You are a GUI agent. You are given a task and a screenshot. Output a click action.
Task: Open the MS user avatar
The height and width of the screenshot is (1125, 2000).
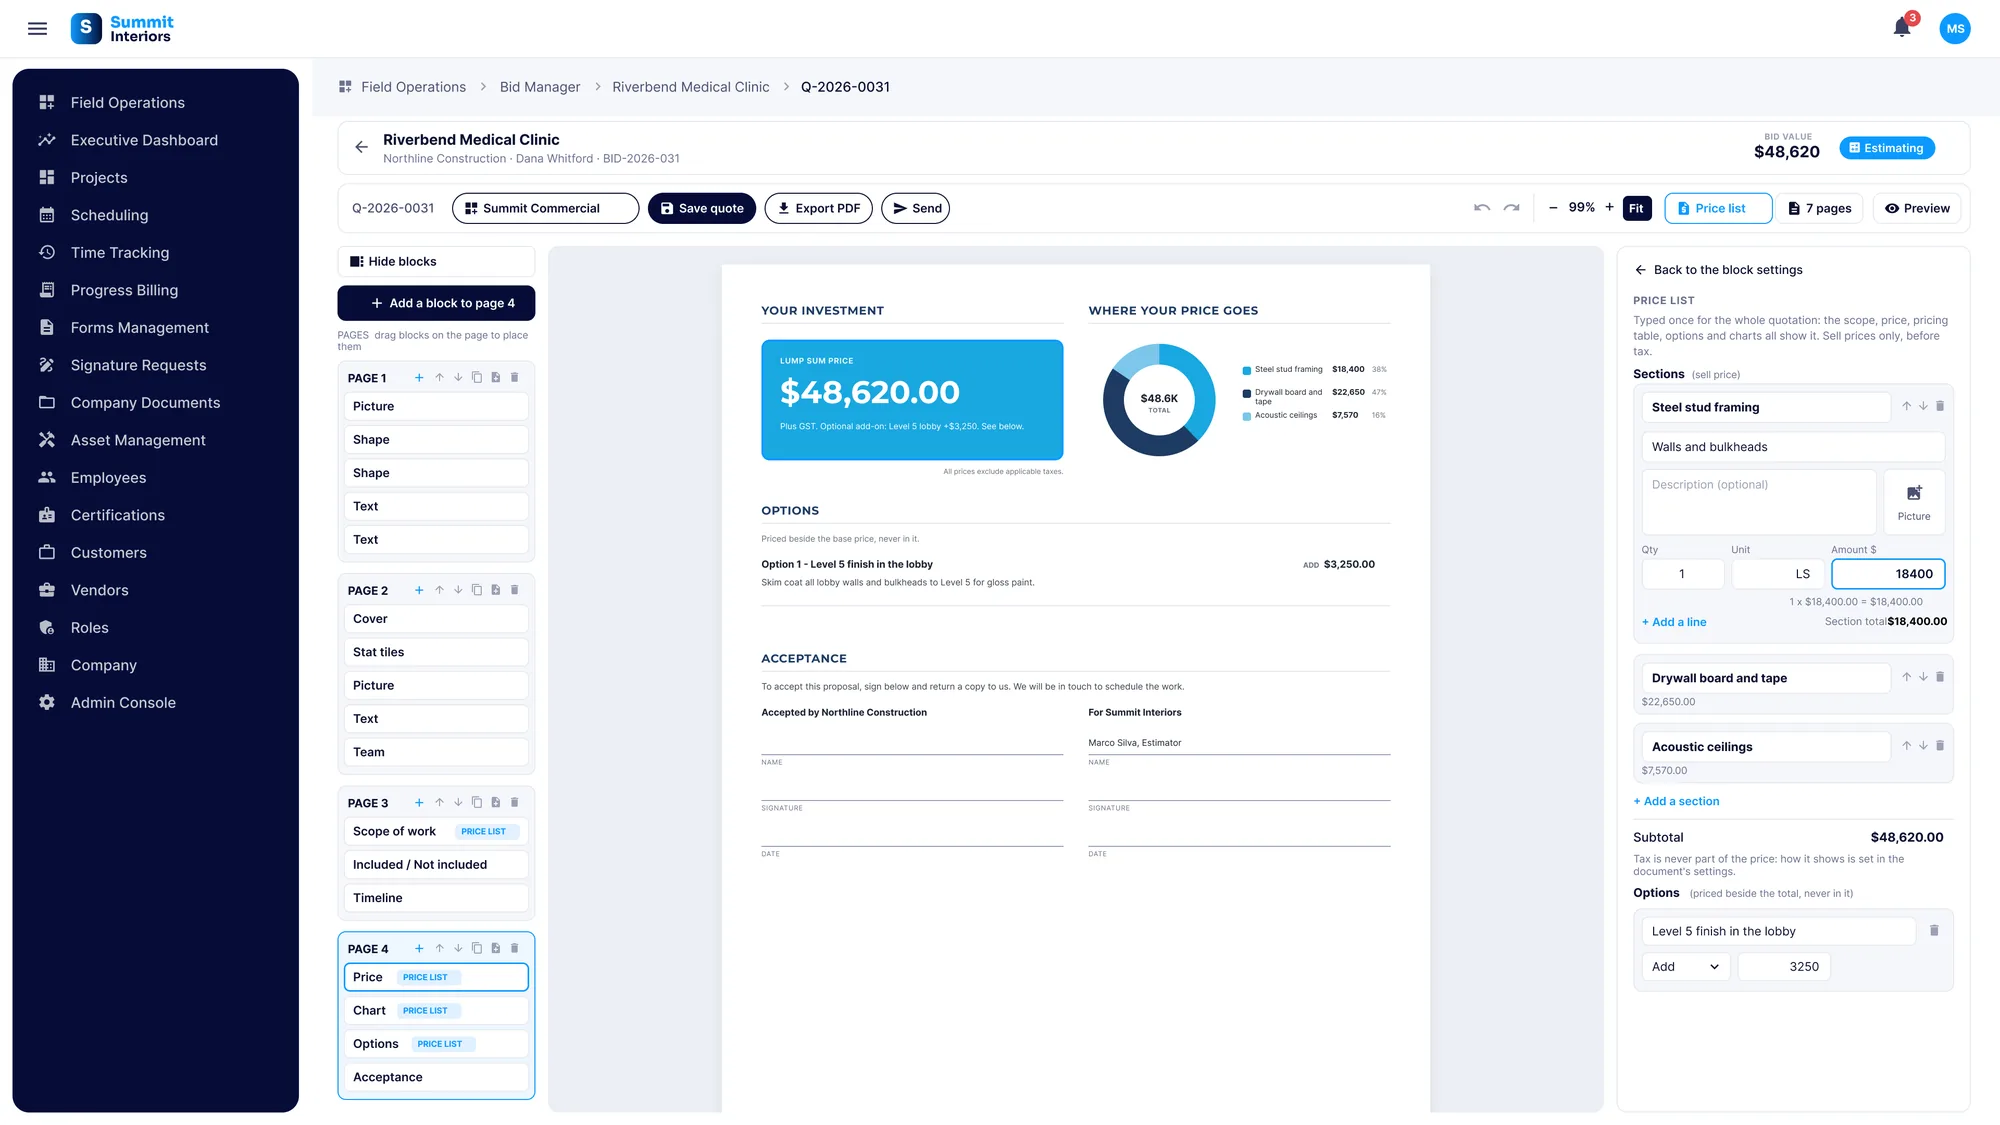(1955, 28)
